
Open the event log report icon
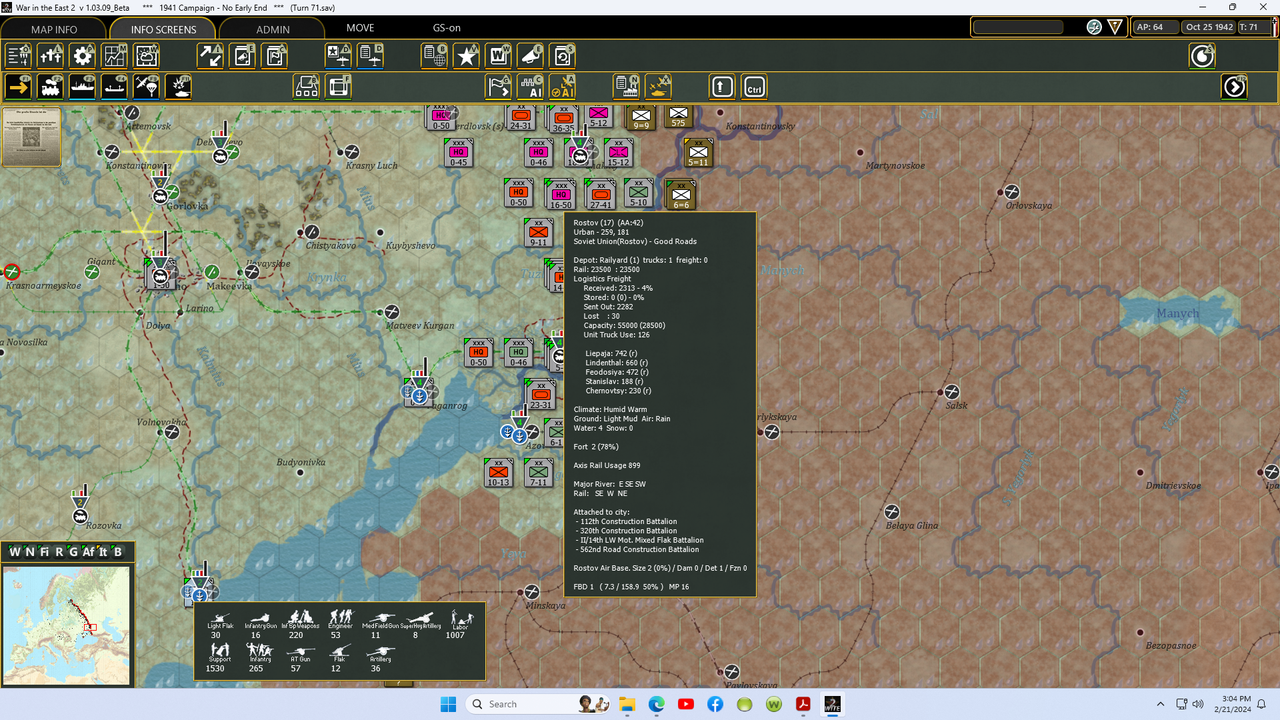point(243,56)
